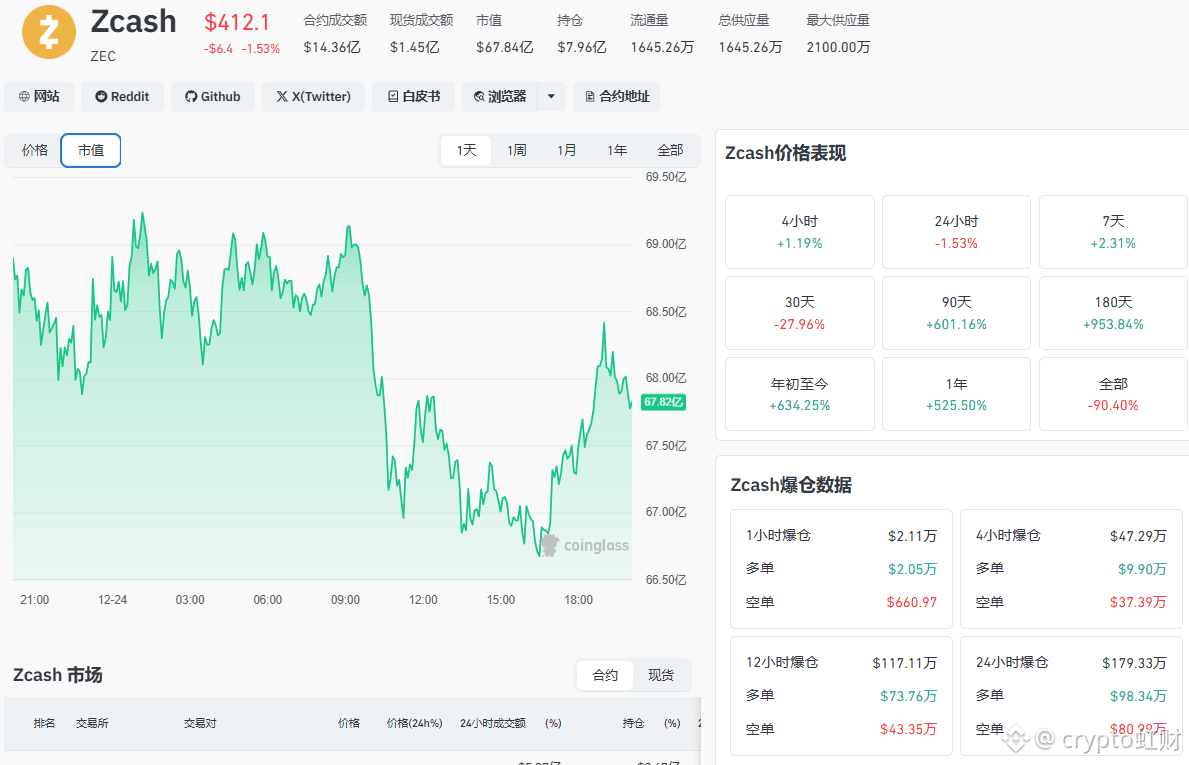Click the Github octocat icon
1189x765 pixels.
click(191, 96)
